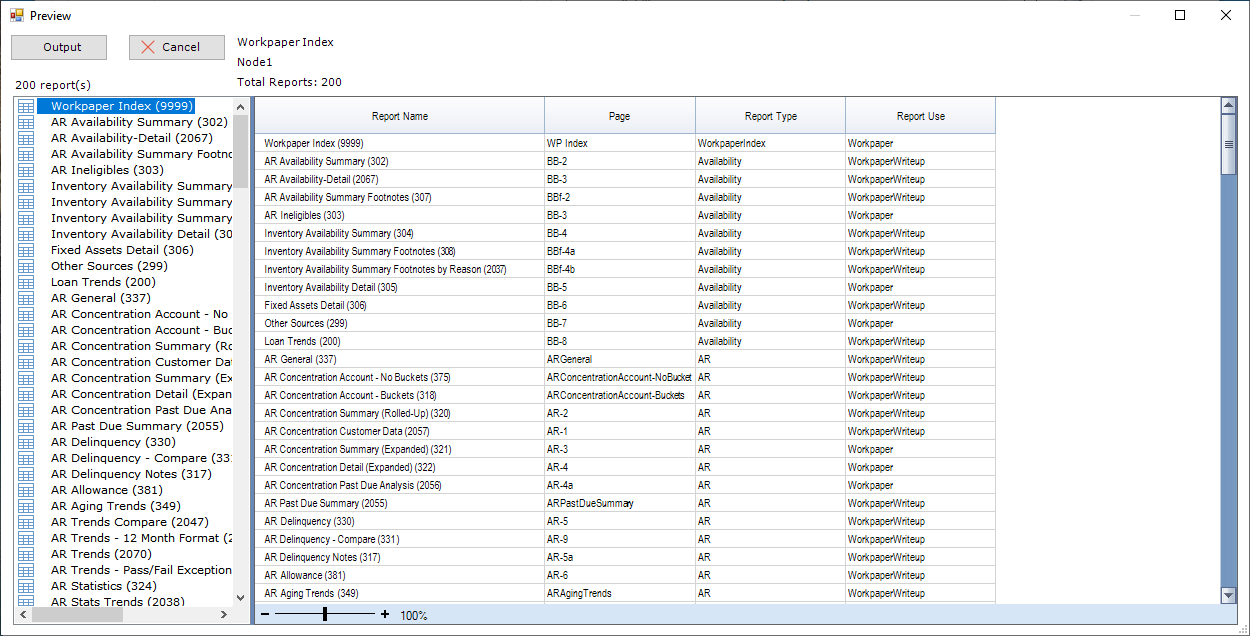
Task: Click the icon beside AR Statistics (324)
Action: point(26,586)
